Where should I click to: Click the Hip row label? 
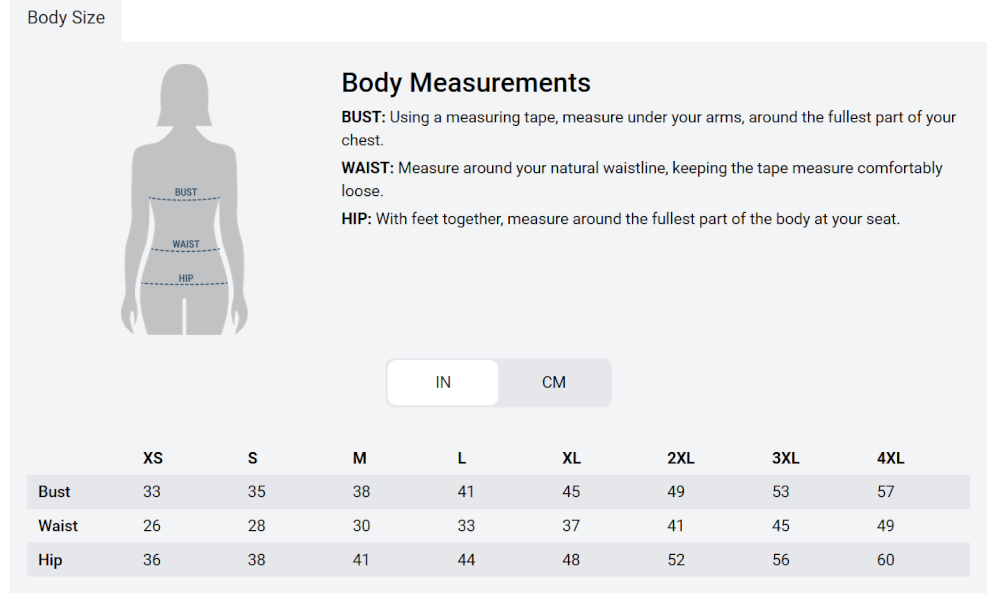50,560
